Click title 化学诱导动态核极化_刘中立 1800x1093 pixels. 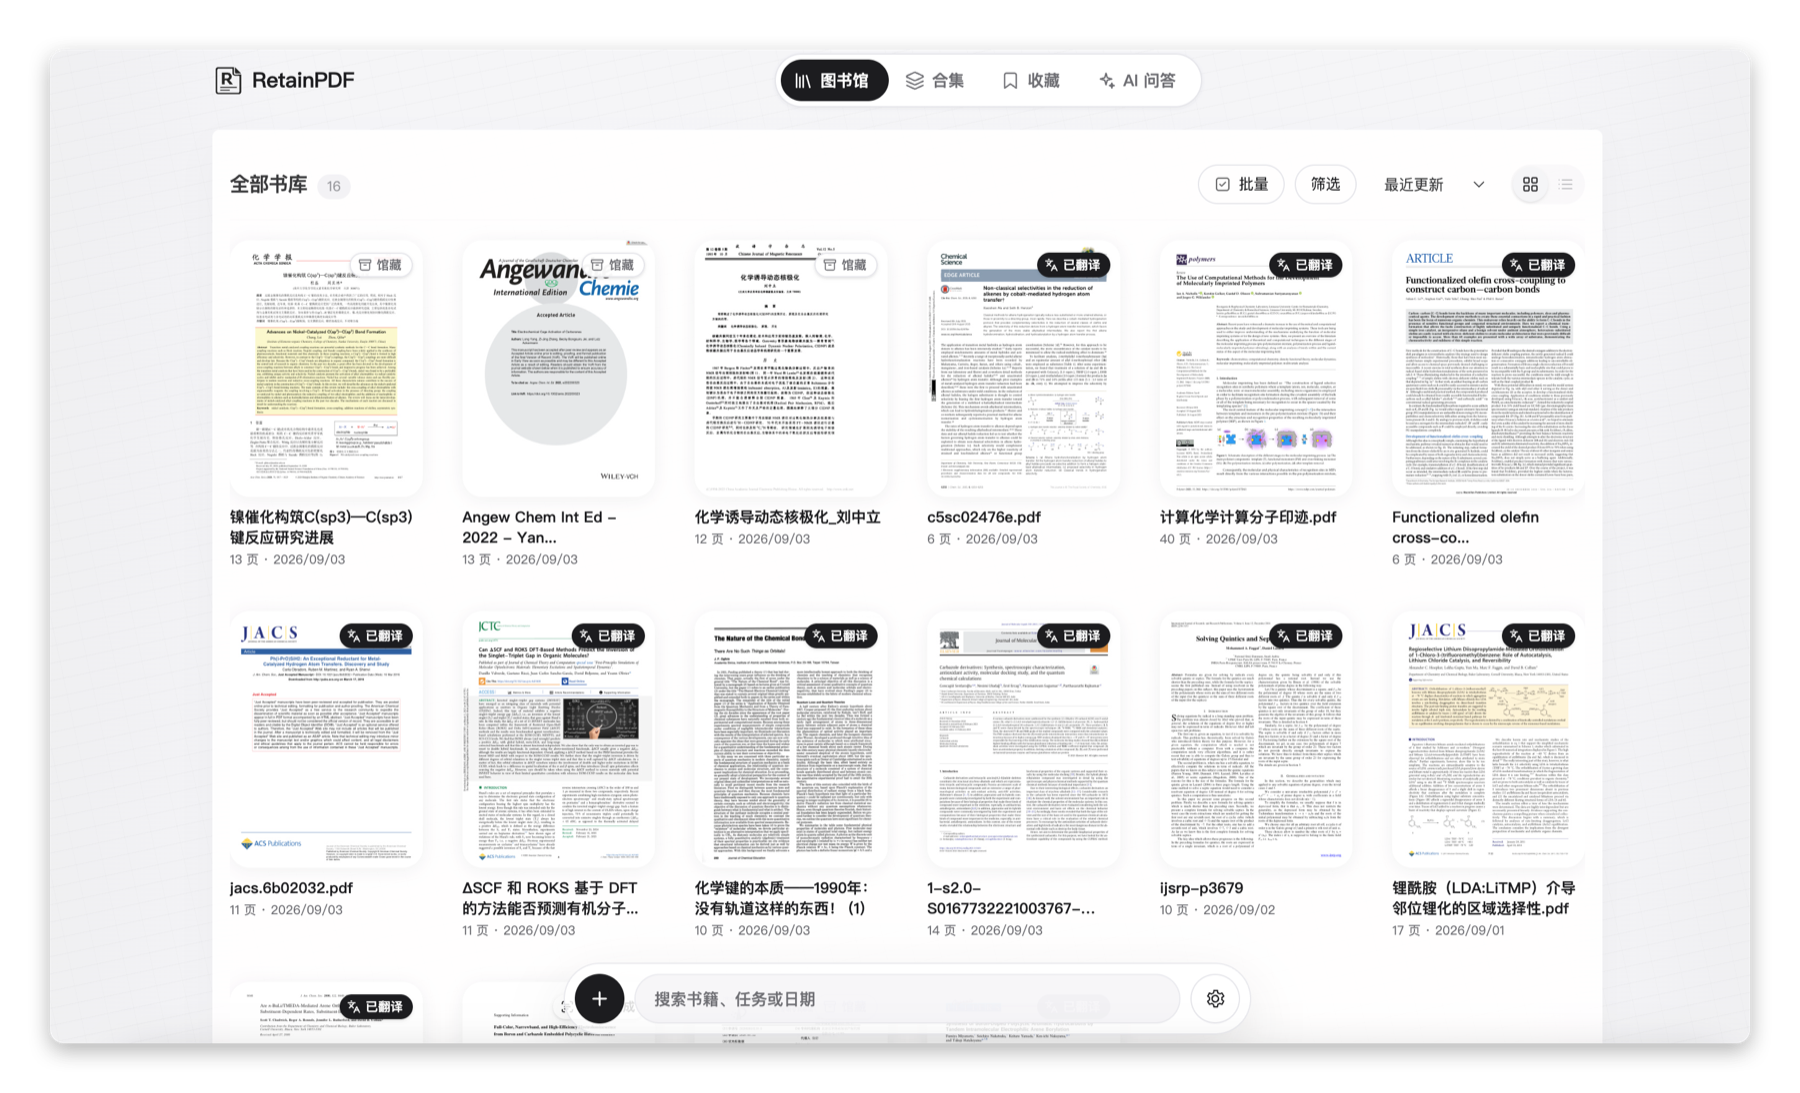tap(788, 517)
